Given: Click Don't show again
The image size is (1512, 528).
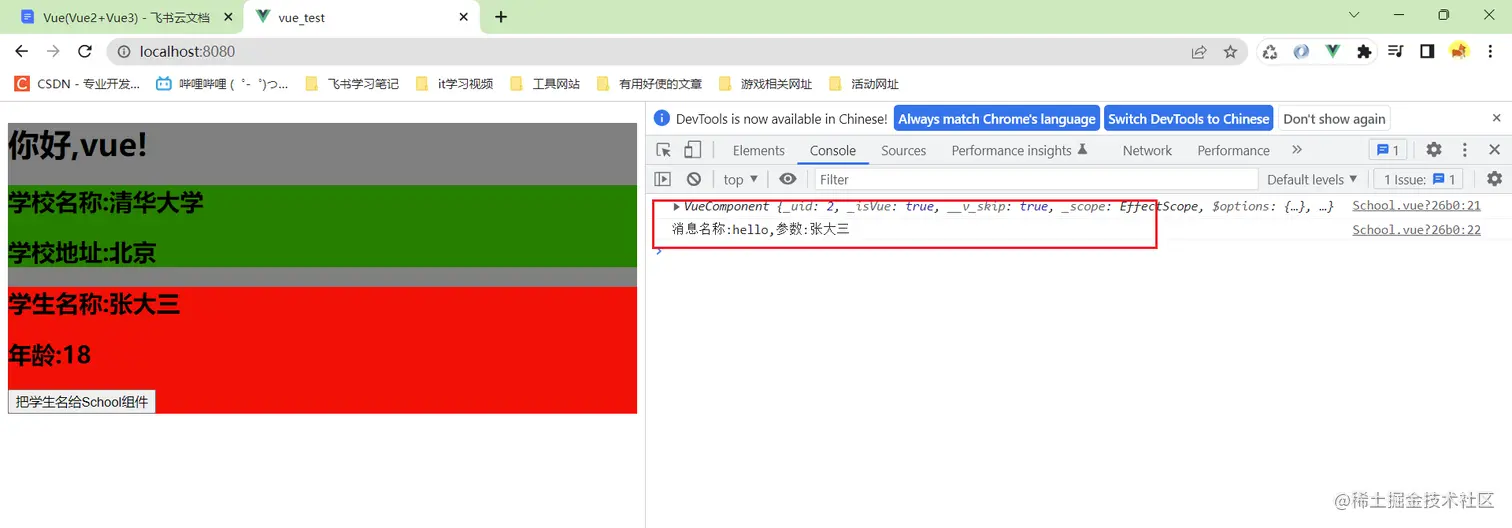Looking at the screenshot, I should [1334, 118].
